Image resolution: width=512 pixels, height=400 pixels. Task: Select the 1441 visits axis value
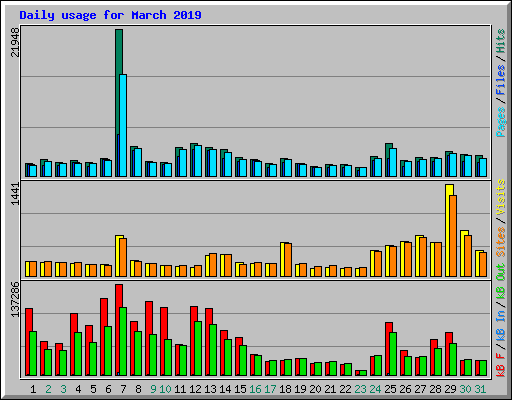[x=15, y=194]
